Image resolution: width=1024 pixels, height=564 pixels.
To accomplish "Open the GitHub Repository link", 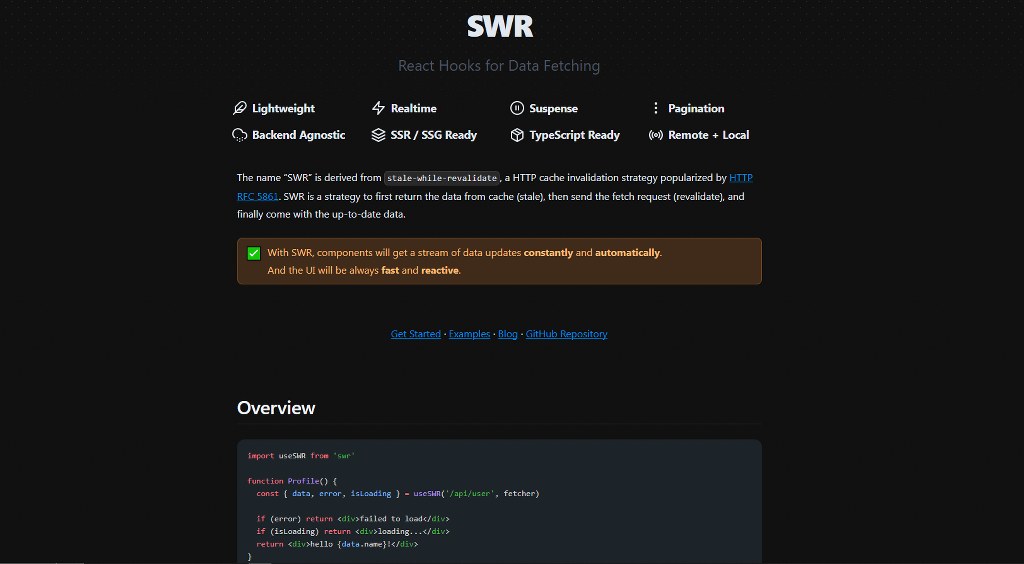I will [x=567, y=334].
